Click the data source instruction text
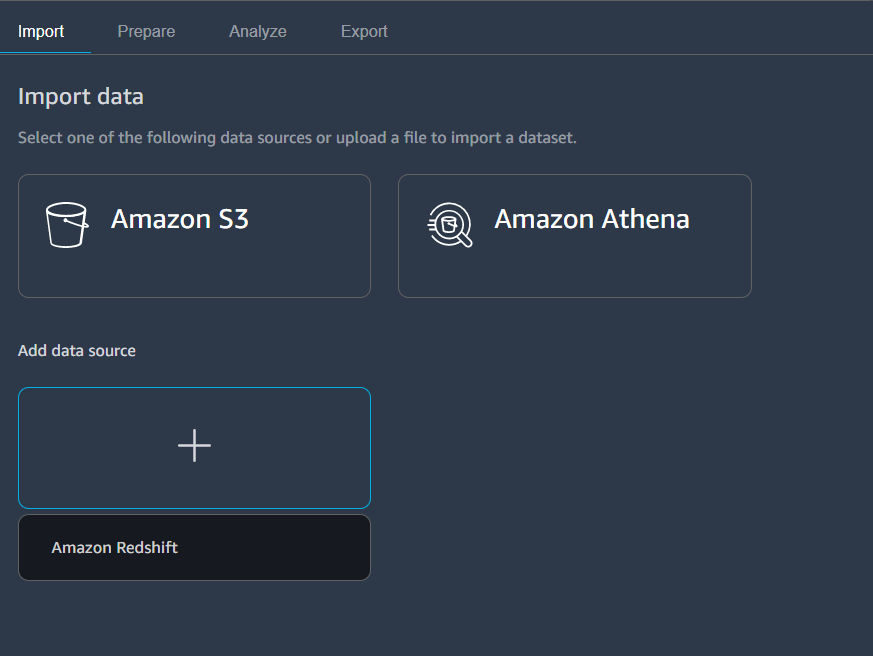Viewport: 873px width, 656px height. pos(297,138)
